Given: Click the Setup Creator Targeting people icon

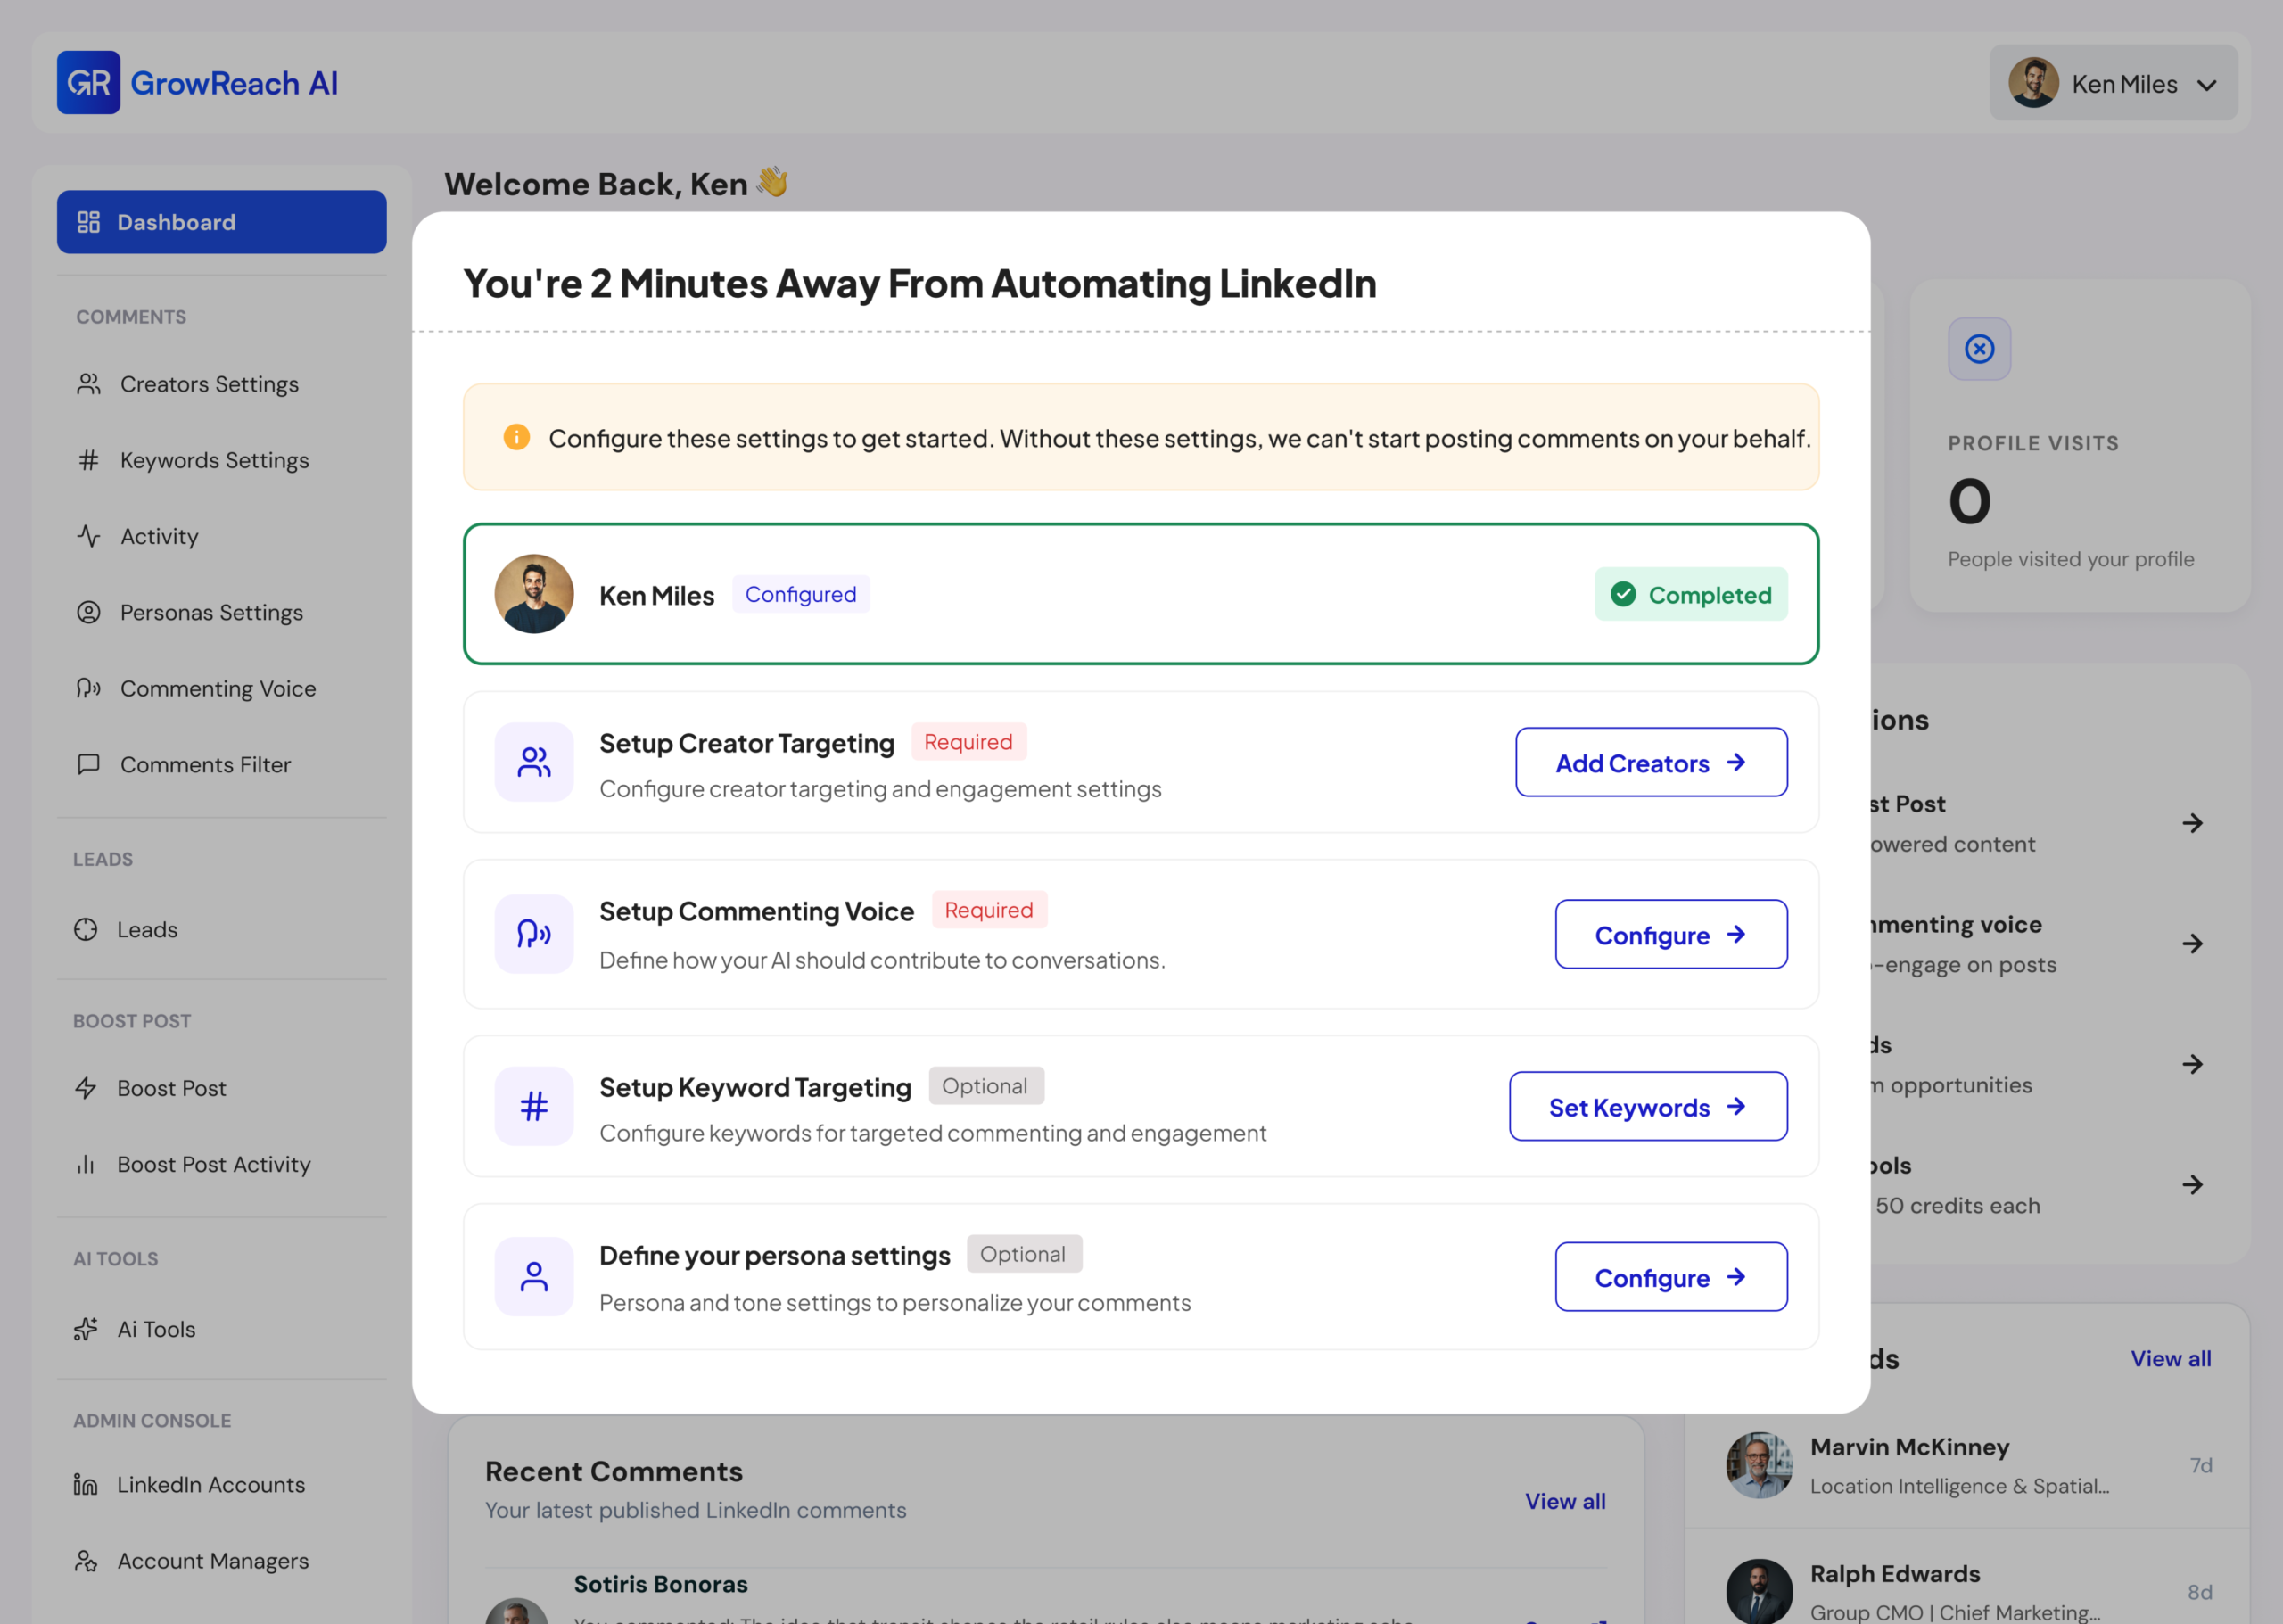Looking at the screenshot, I should tap(534, 762).
